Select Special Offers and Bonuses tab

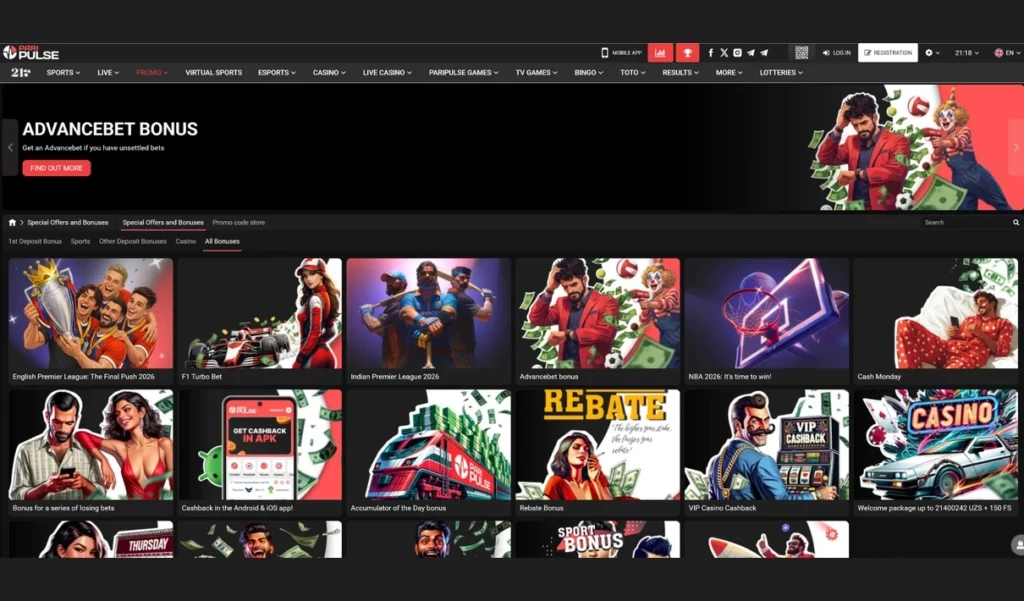163,223
